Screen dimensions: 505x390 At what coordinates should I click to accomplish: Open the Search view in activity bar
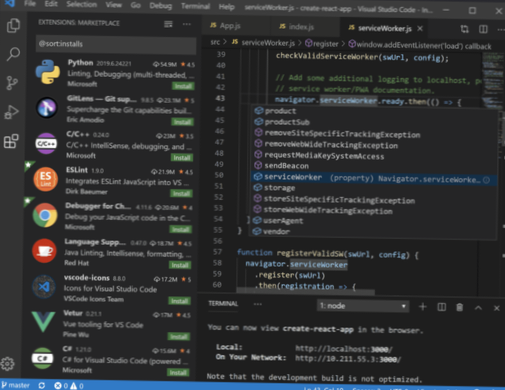[13, 54]
